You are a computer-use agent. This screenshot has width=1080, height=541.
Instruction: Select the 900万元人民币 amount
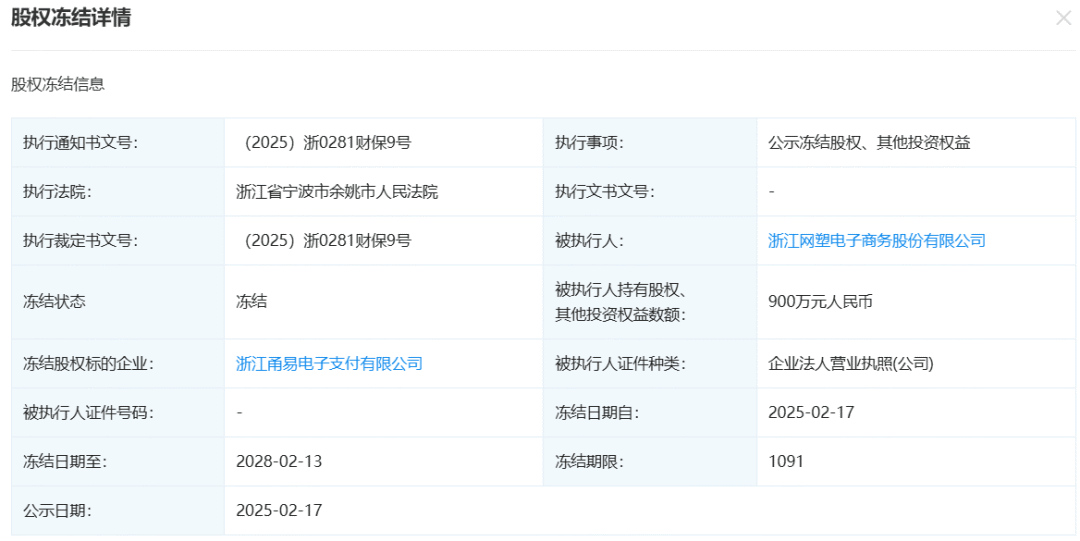click(820, 301)
